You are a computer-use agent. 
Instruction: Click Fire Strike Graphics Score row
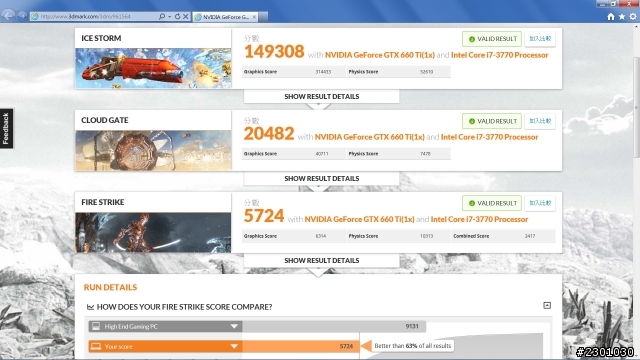pyautogui.click(x=294, y=236)
